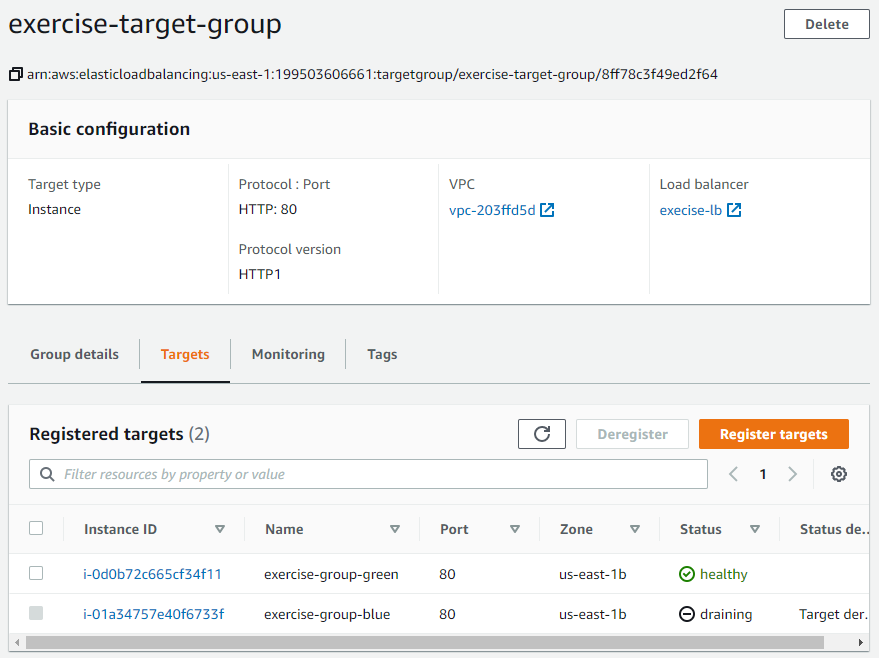Image resolution: width=879 pixels, height=658 pixels.
Task: Click the Basic configuration heading
Action: (x=109, y=129)
